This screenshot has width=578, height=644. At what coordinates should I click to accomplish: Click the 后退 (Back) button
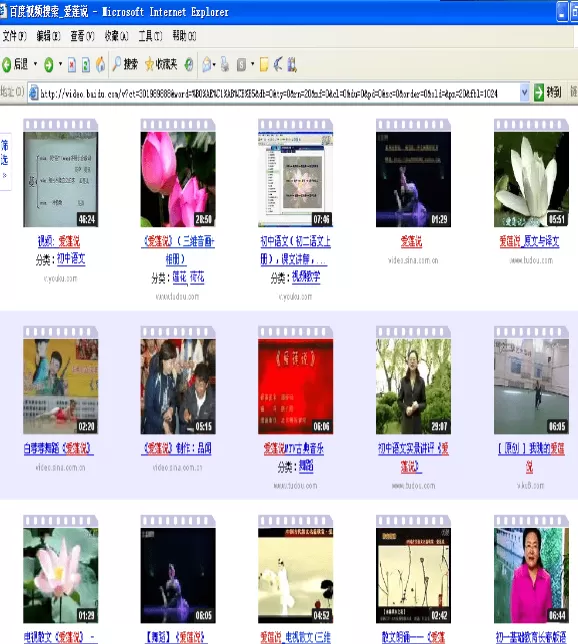[x=15, y=64]
